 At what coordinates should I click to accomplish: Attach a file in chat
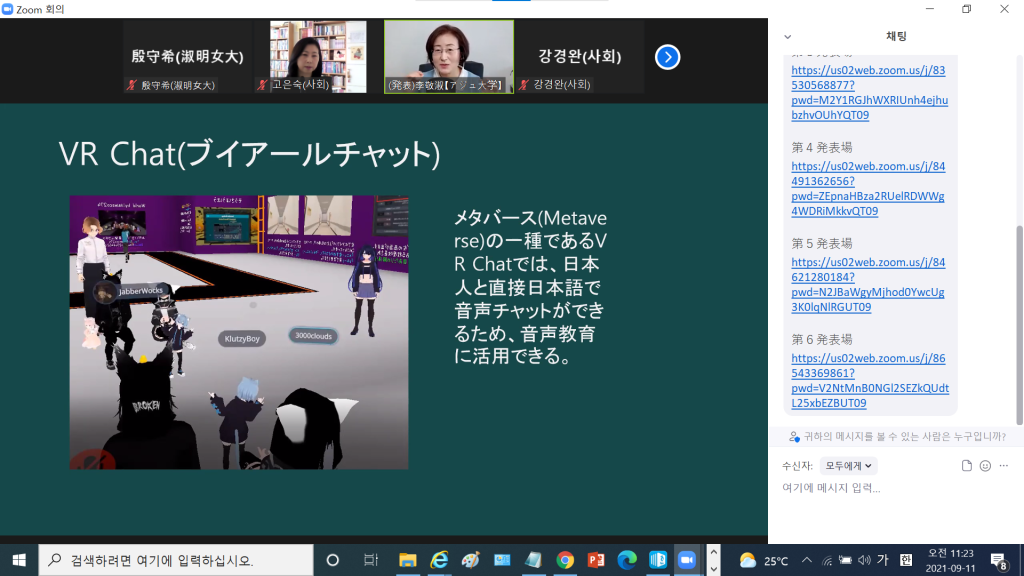point(967,466)
